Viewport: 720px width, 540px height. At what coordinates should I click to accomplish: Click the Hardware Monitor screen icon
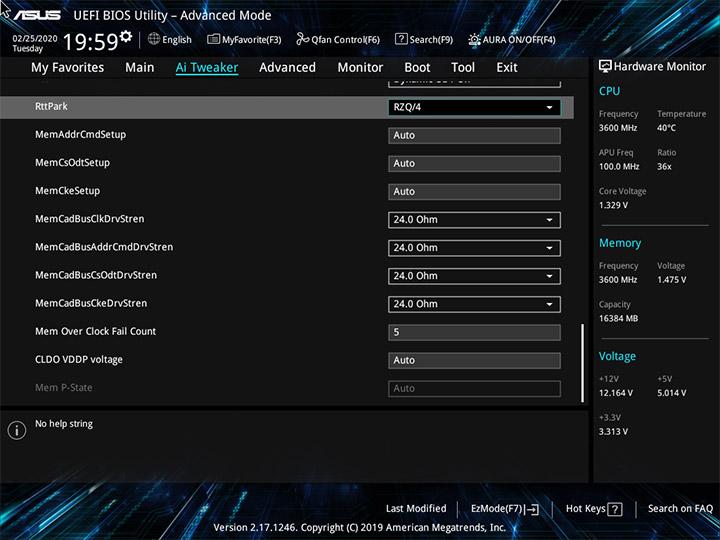click(605, 67)
